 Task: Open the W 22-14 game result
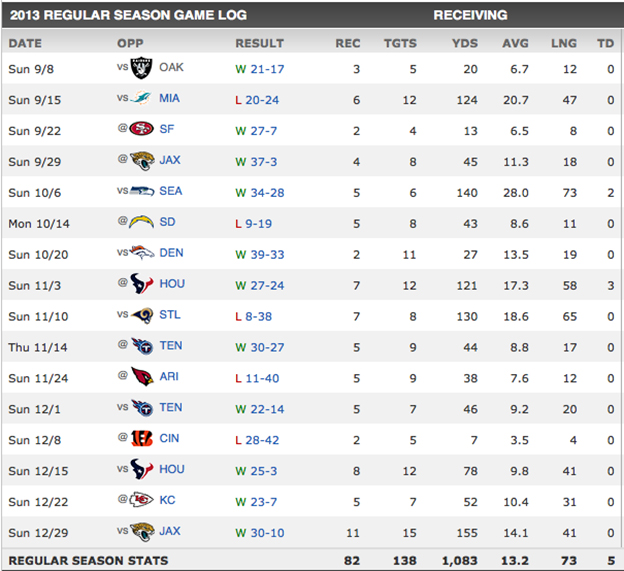coord(260,409)
